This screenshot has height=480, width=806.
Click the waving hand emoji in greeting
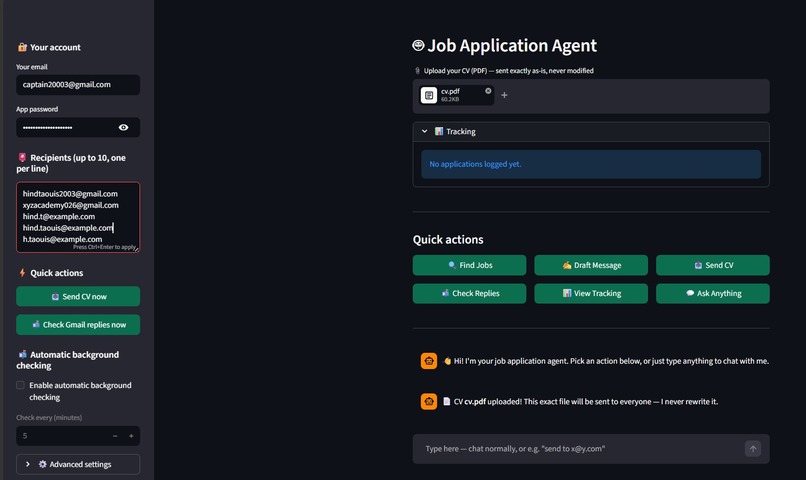447,361
